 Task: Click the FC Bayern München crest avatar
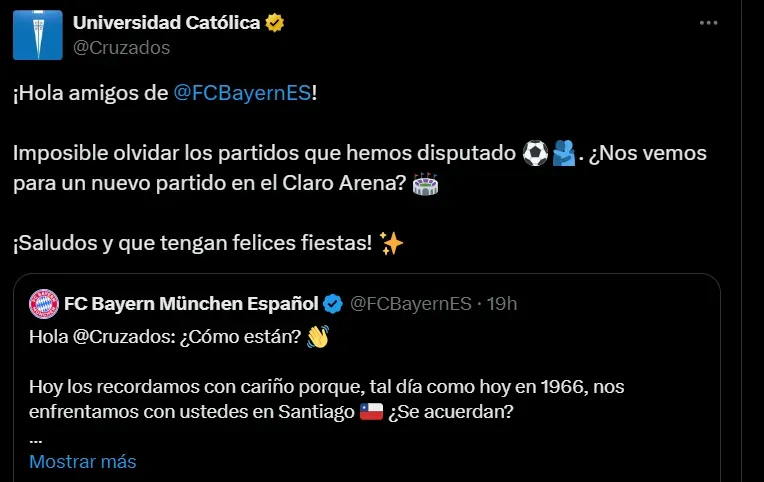[44, 304]
